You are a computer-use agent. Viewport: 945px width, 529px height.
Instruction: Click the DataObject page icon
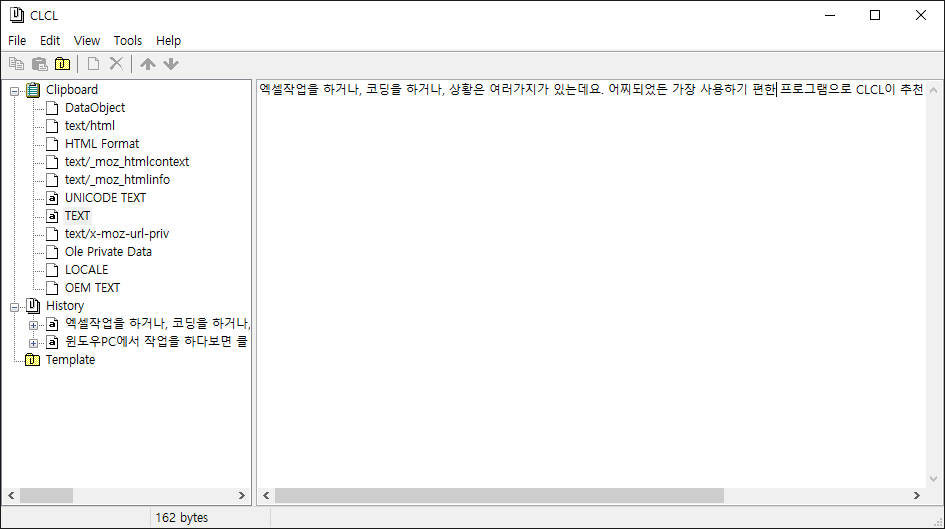52,108
